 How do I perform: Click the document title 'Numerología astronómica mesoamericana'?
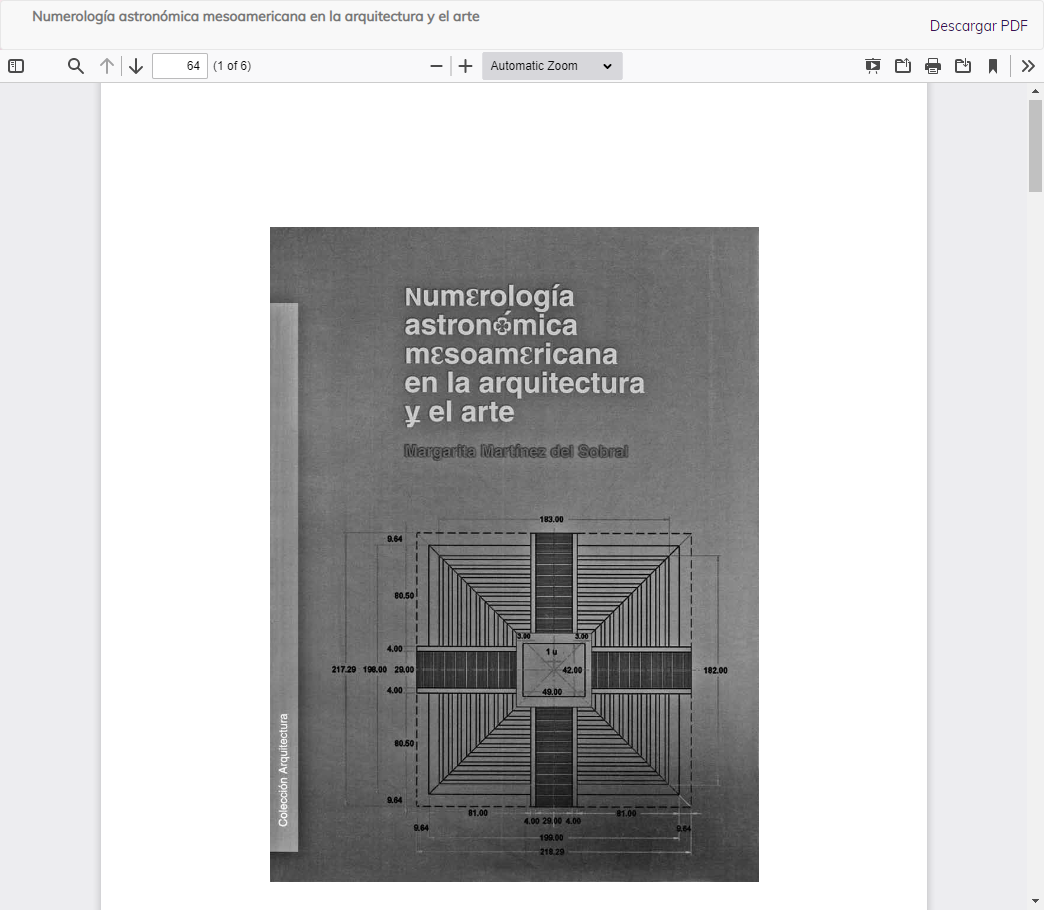pyautogui.click(x=256, y=17)
